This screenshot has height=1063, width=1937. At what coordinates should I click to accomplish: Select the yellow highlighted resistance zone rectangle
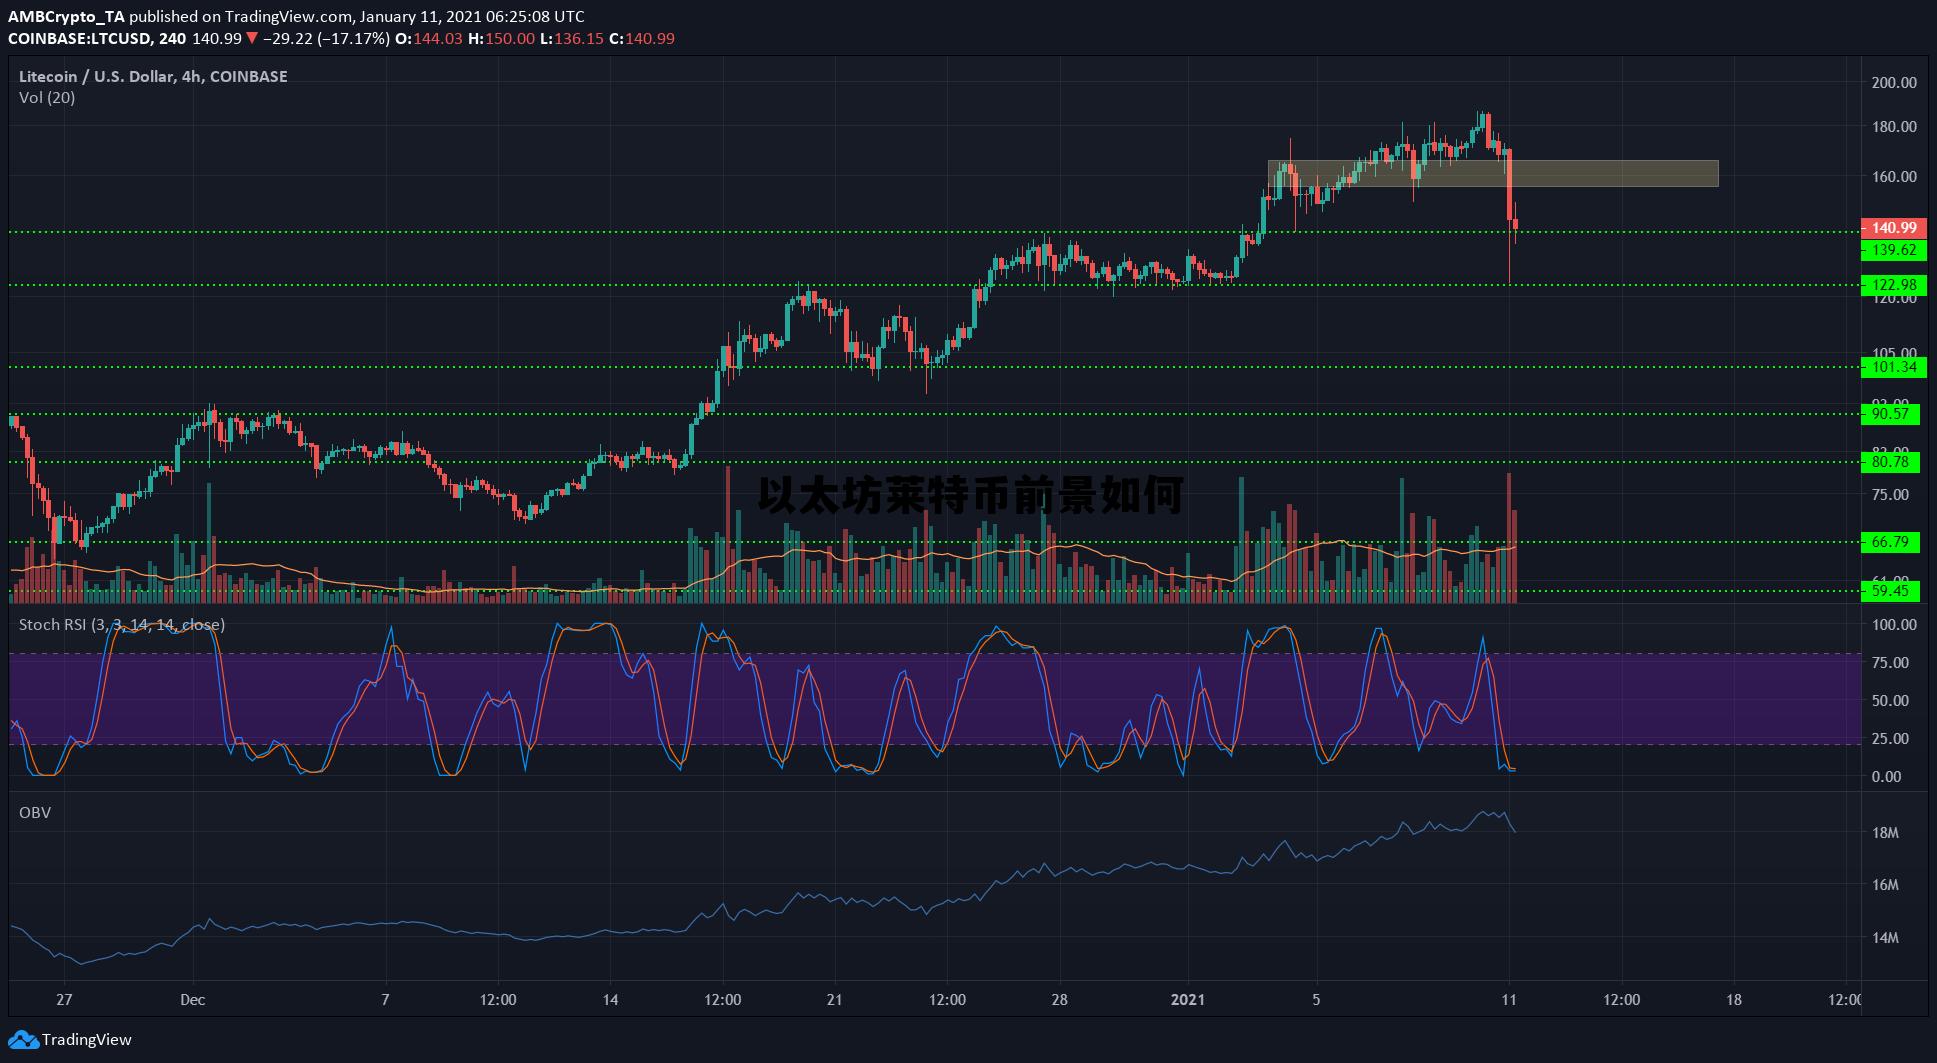pyautogui.click(x=1600, y=173)
